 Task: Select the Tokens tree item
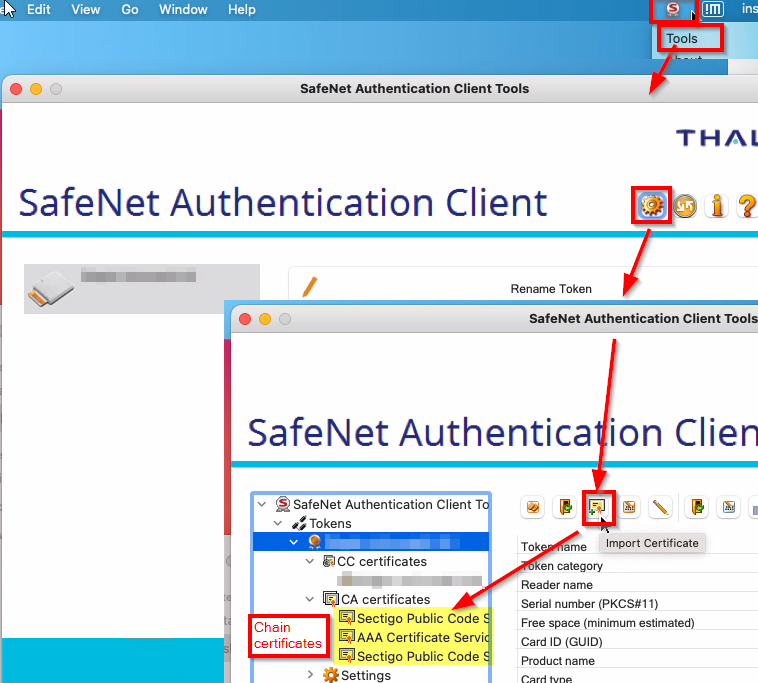[x=330, y=523]
